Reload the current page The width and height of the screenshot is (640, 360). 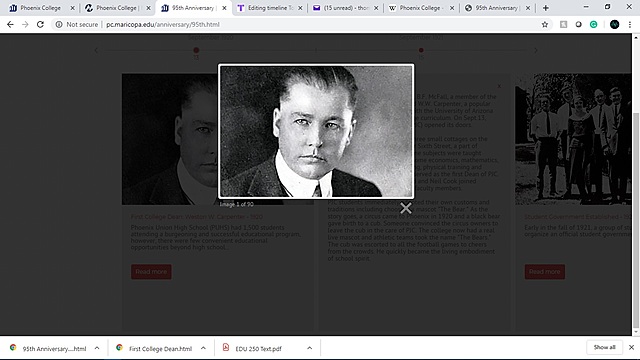(40, 24)
